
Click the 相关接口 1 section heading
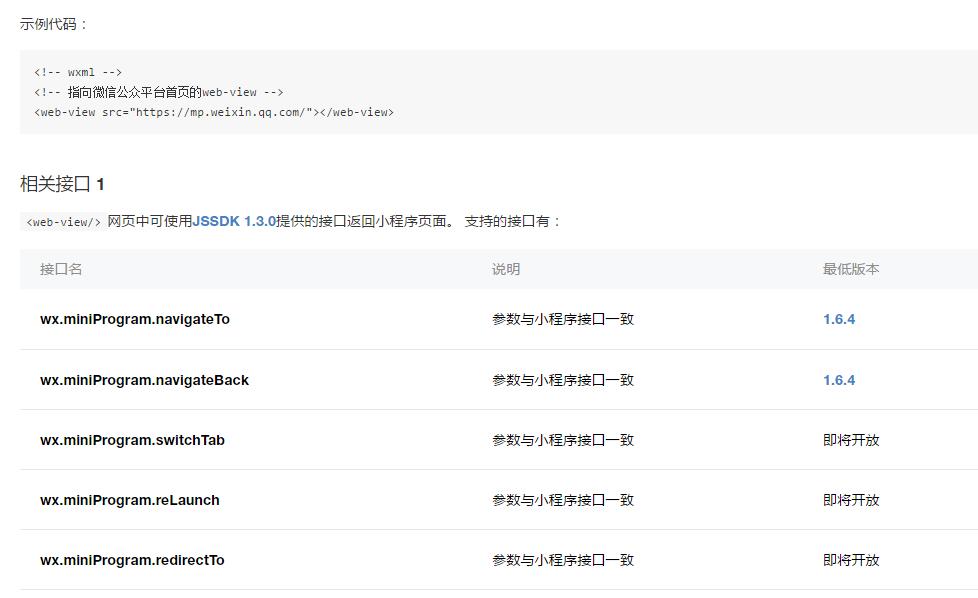coord(62,184)
